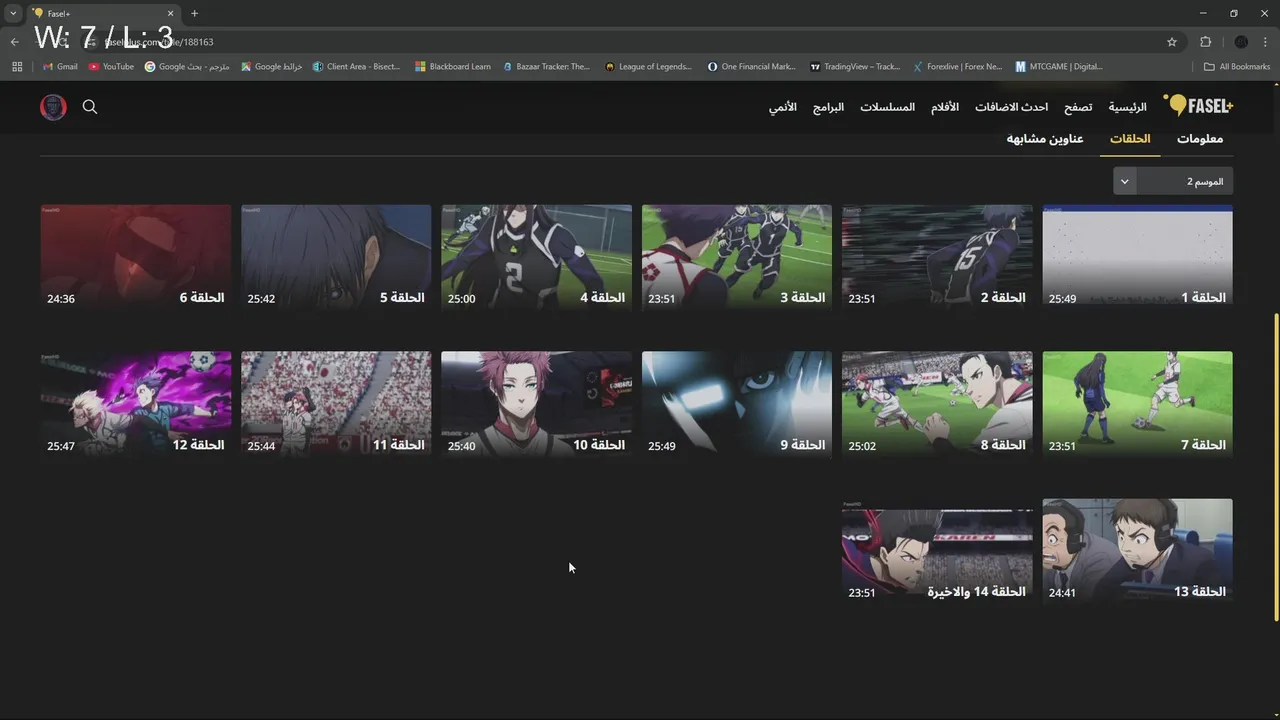
Task: Go to الرئيسية in the navigation
Action: [x=1128, y=107]
